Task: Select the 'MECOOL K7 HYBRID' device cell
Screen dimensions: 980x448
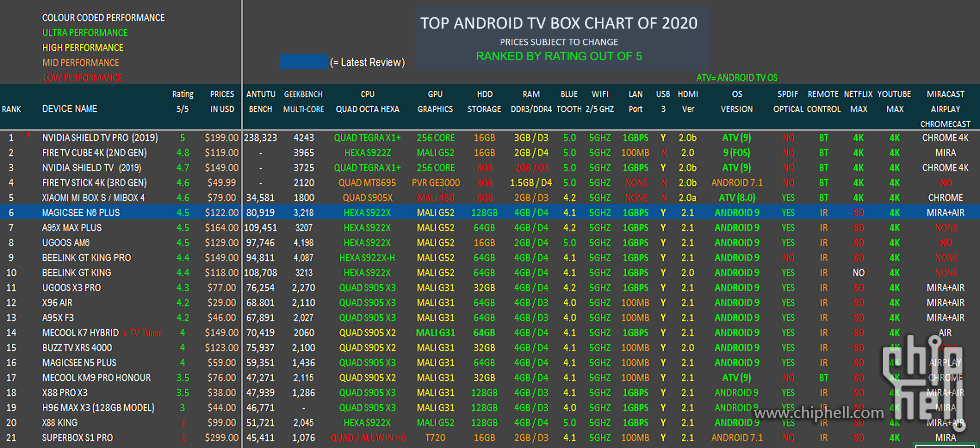Action: click(x=80, y=332)
